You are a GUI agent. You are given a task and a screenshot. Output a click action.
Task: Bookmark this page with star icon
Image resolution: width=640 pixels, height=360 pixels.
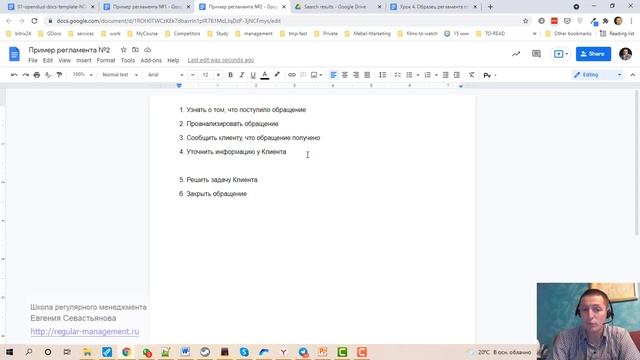[525, 21]
